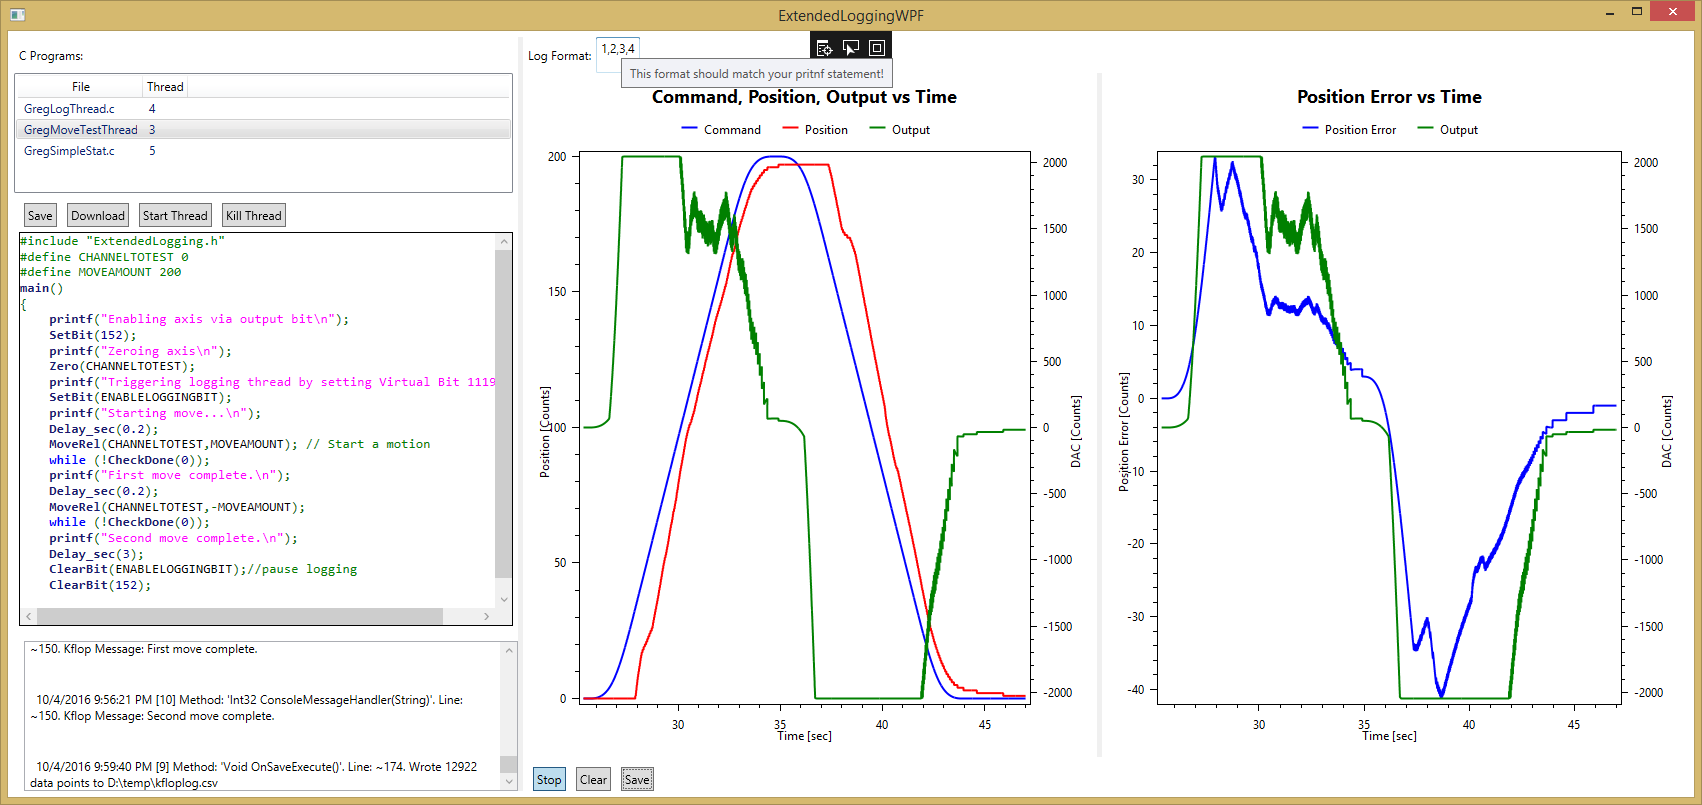Select the GregSimpleStat.c program row
1702x805 pixels.
(69, 151)
